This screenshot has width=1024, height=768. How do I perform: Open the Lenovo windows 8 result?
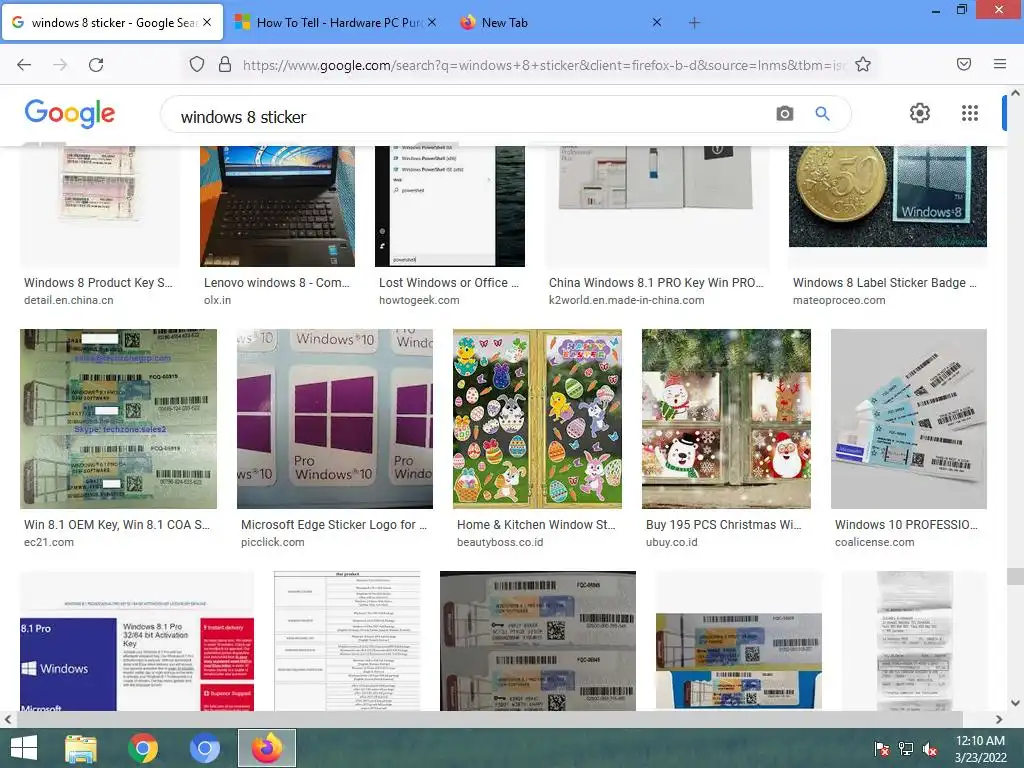pyautogui.click(x=276, y=283)
